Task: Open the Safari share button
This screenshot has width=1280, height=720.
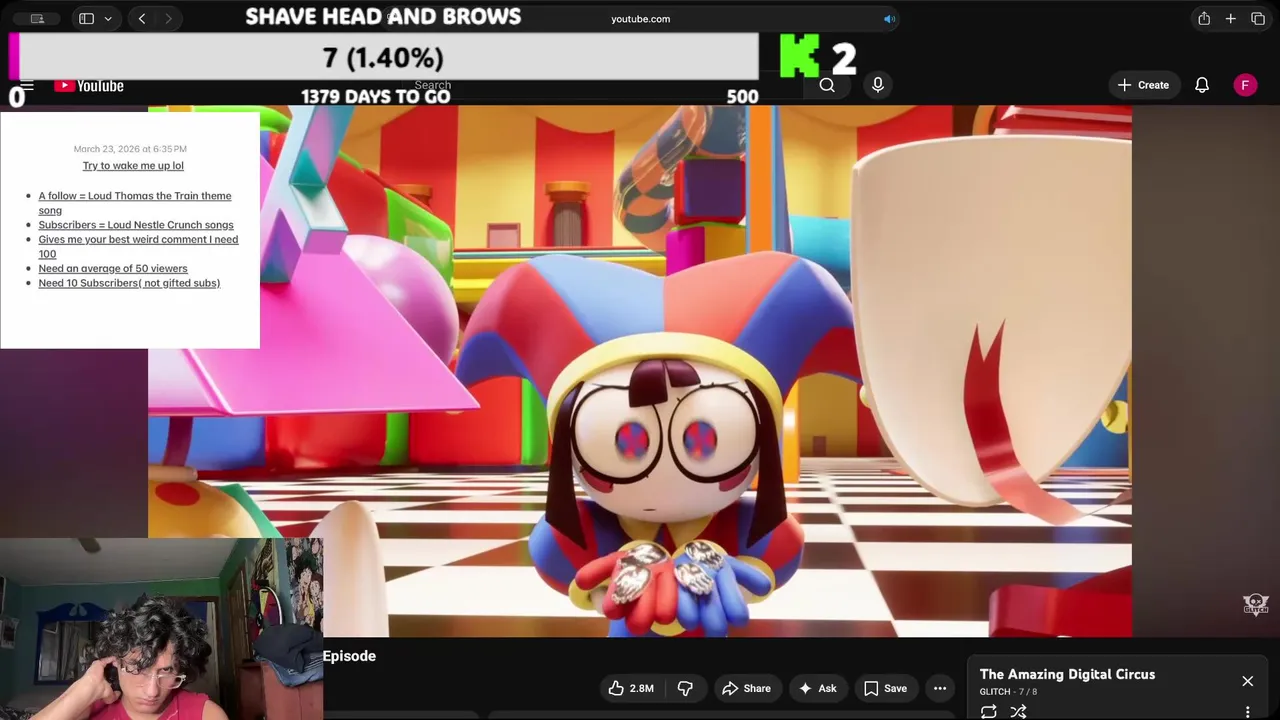Action: [x=1204, y=19]
